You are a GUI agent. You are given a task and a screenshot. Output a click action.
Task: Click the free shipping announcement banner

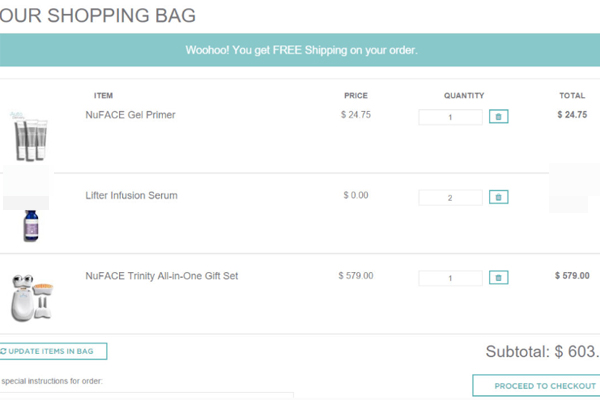(x=300, y=50)
